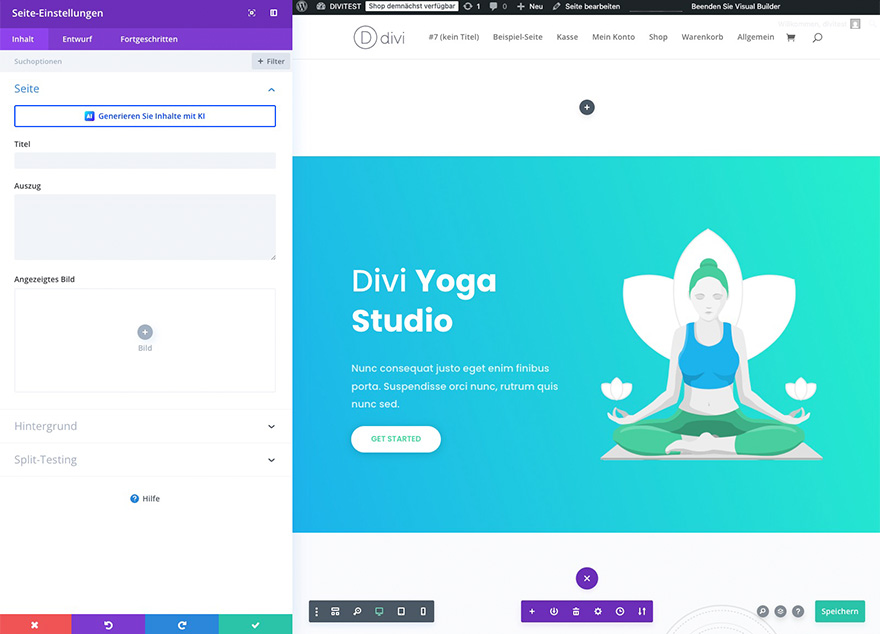This screenshot has width=880, height=634.
Task: Collapse the Seite section
Action: pos(271,89)
